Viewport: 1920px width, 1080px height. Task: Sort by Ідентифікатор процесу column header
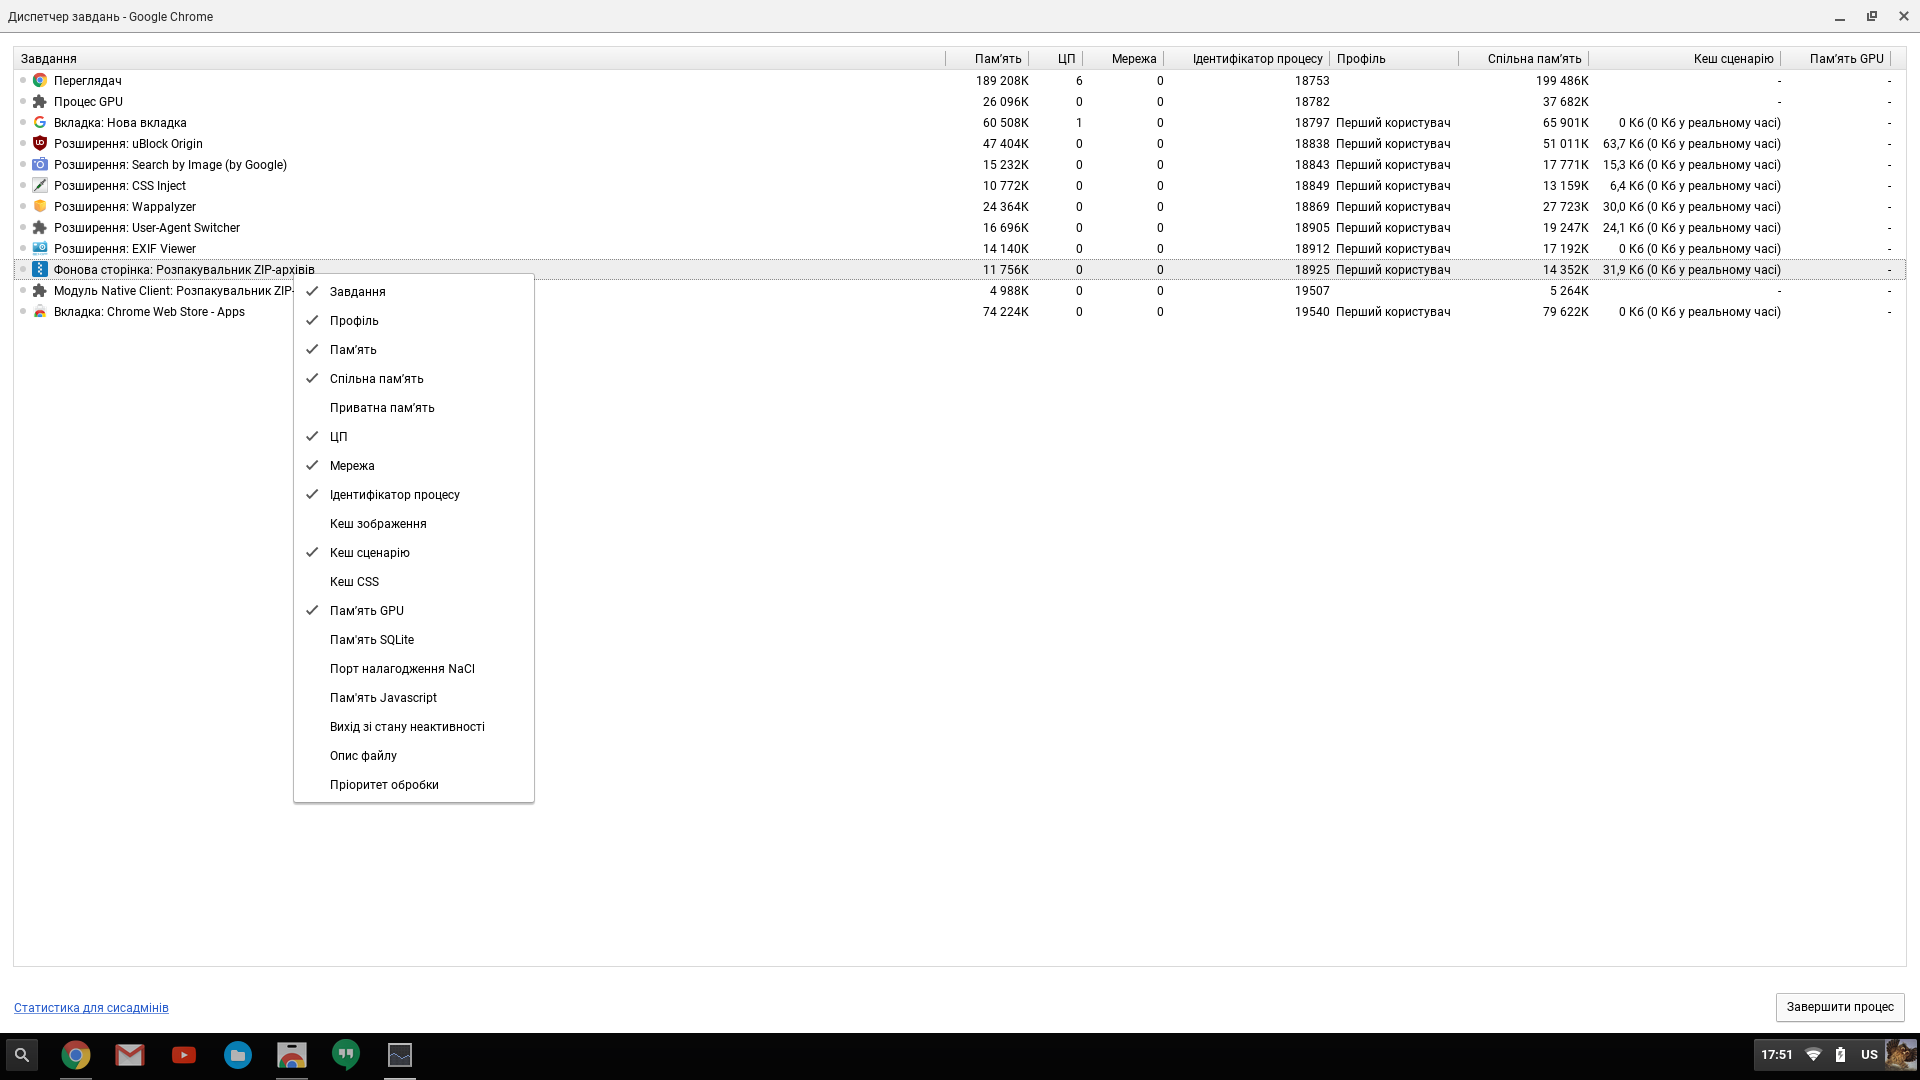coord(1256,59)
